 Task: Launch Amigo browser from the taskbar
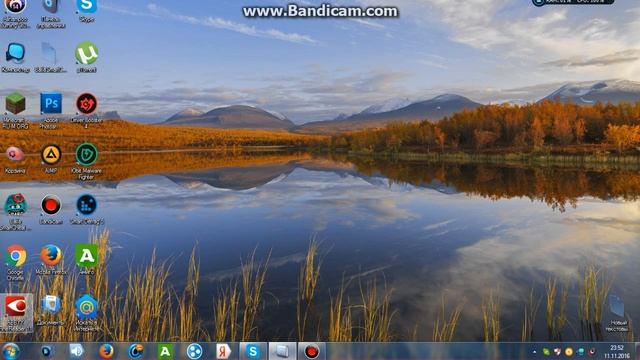pyautogui.click(x=165, y=351)
